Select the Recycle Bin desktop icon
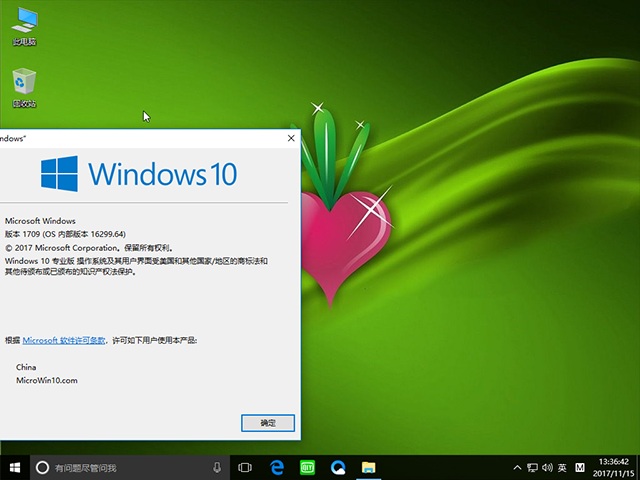This screenshot has height=480, width=640. tap(24, 88)
